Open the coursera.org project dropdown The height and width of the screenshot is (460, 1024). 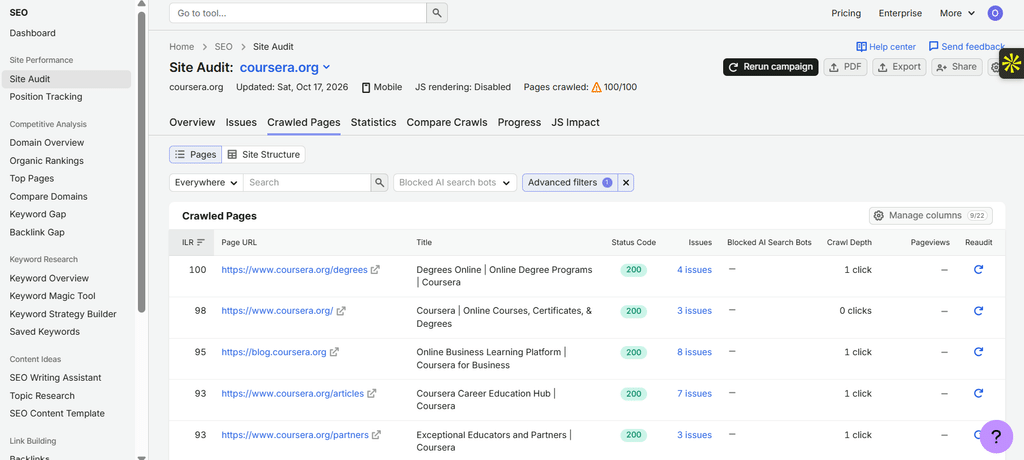click(x=285, y=67)
